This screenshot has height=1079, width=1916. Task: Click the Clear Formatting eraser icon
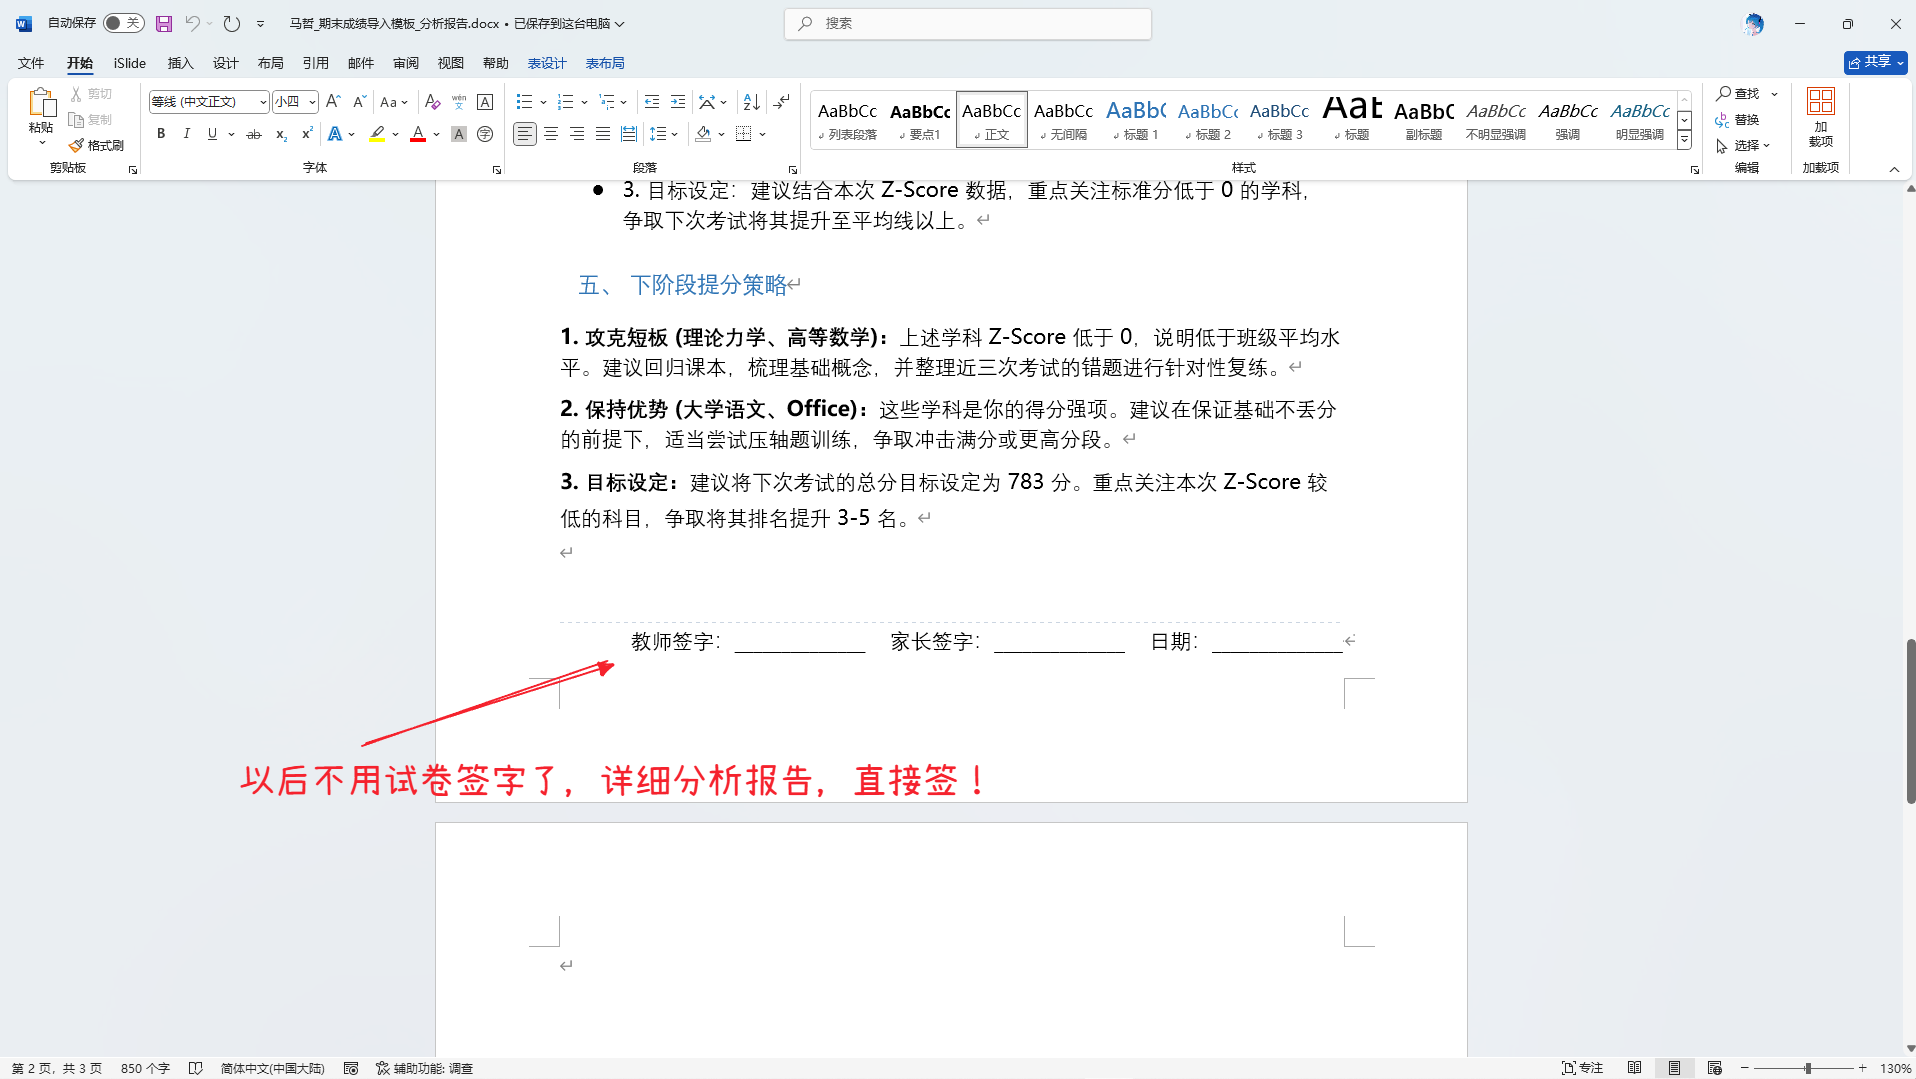pos(432,102)
